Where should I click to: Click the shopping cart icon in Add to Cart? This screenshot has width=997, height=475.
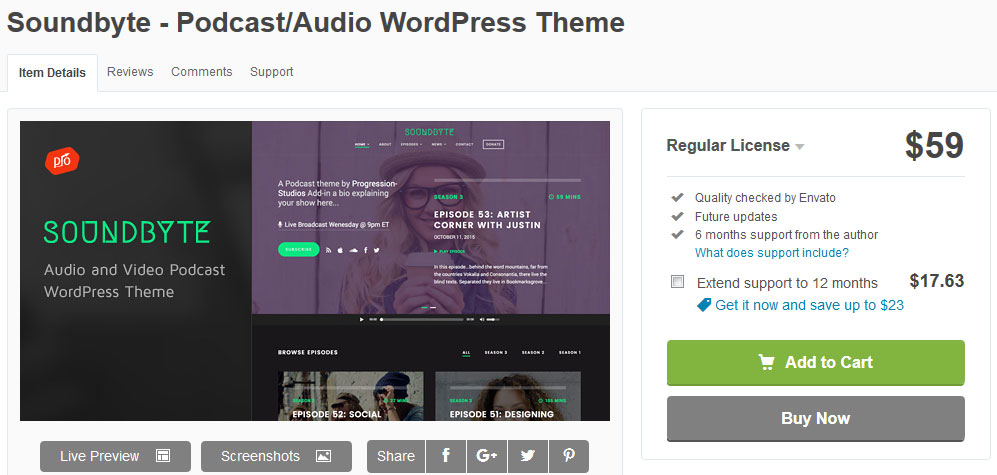766,362
